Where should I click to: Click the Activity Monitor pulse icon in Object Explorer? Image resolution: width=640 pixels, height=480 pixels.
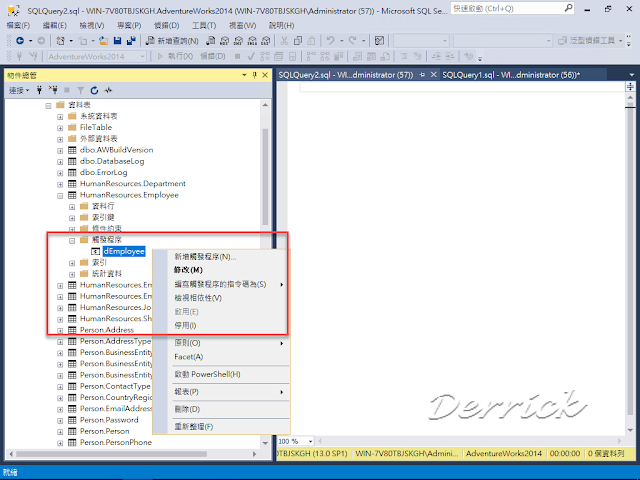pyautogui.click(x=108, y=90)
